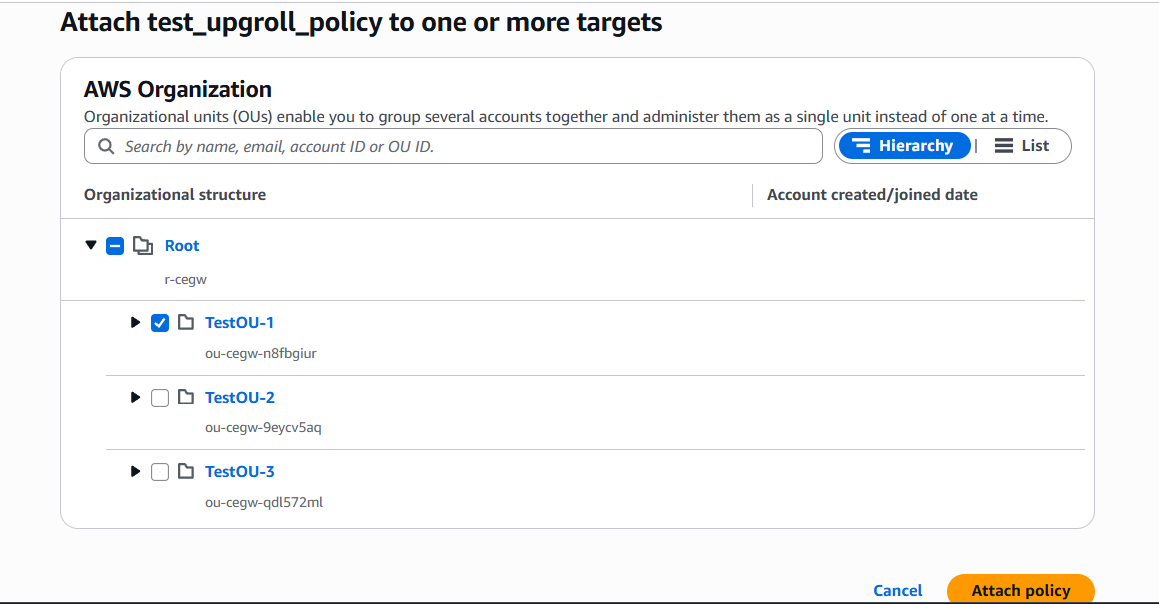Screen dimensions: 1159x604
Task: Expand the TestOU-2 organizational unit
Action: [136, 397]
